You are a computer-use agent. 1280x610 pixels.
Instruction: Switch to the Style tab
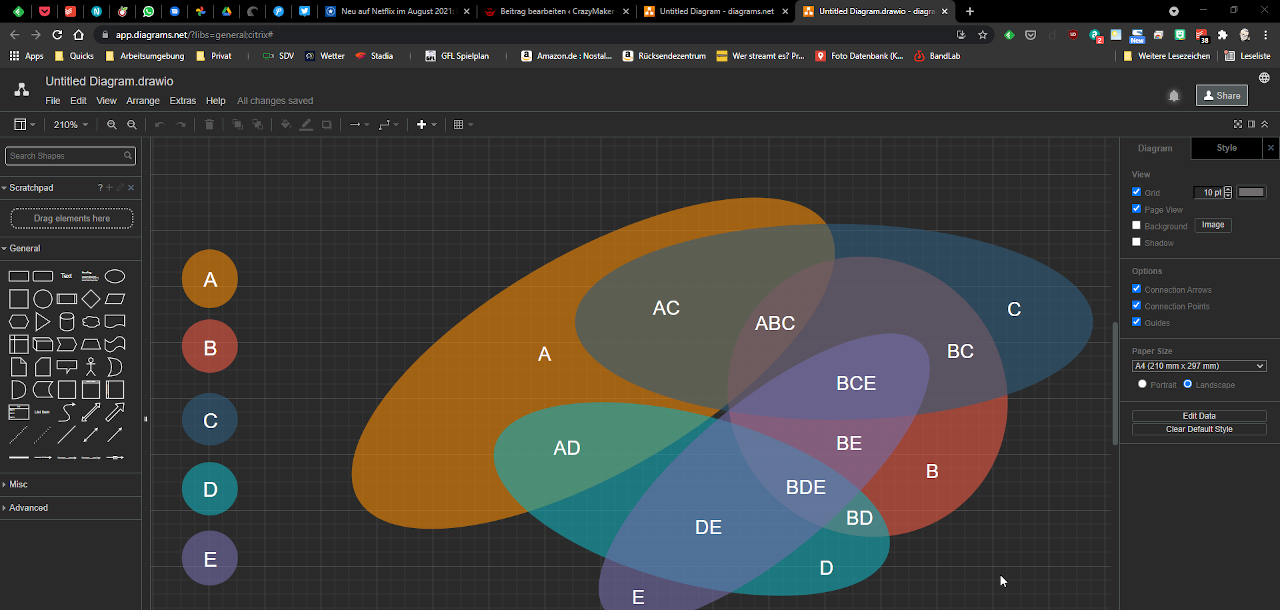tap(1227, 148)
